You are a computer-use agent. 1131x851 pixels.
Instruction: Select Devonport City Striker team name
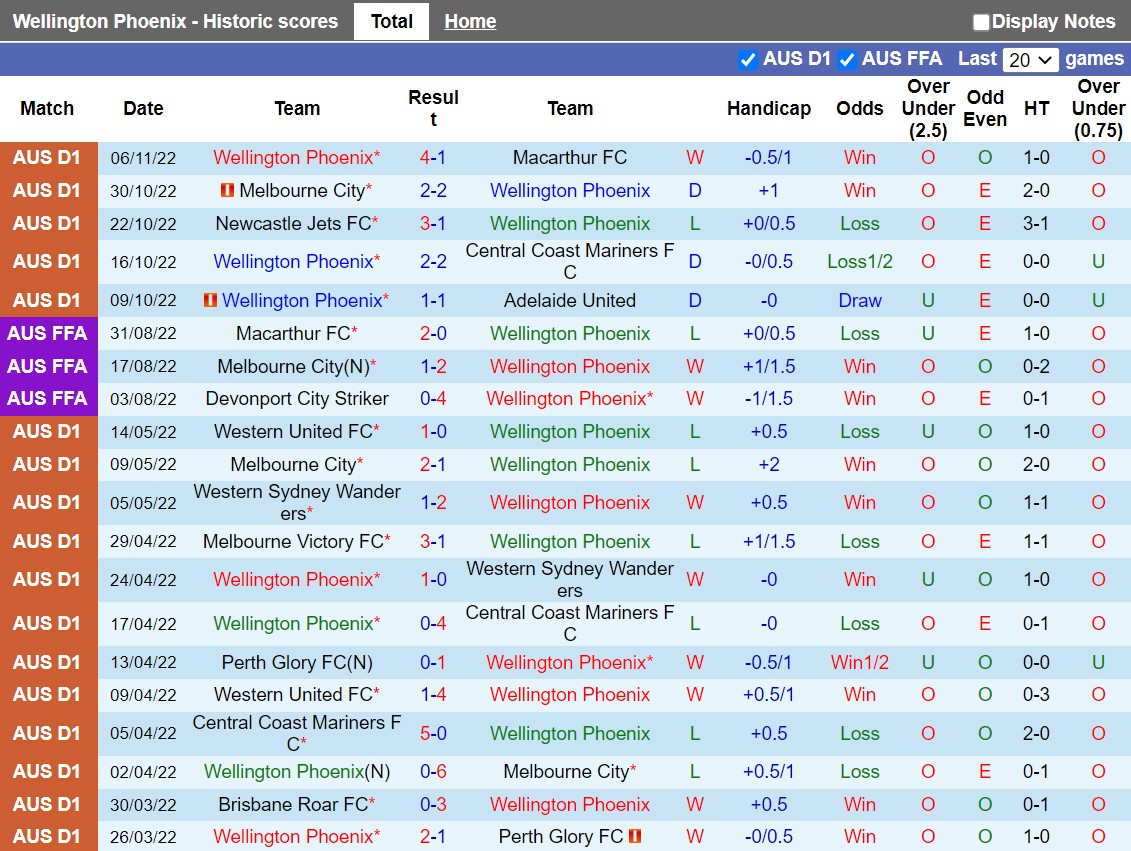pyautogui.click(x=297, y=399)
